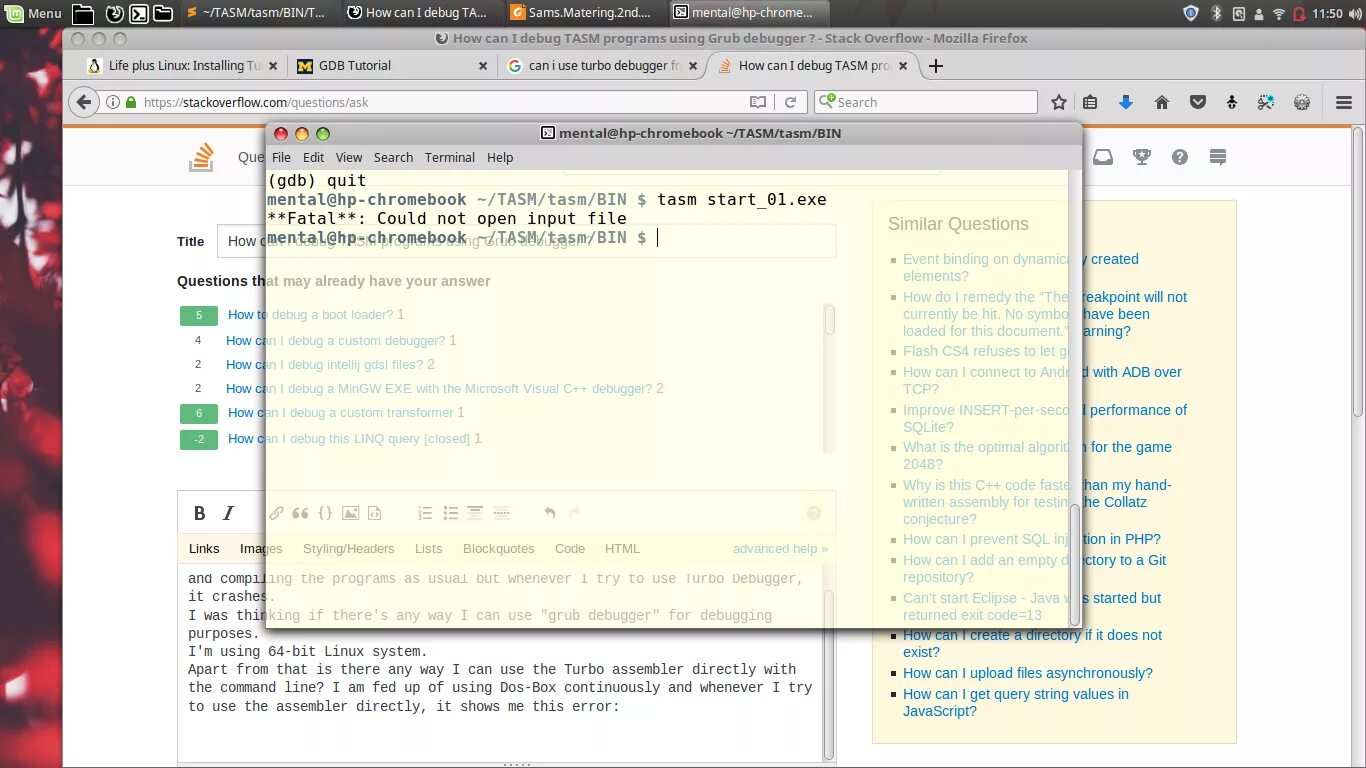Click the Firefox launcher icon in top panel
This screenshot has width=1366, height=768.
[114, 14]
